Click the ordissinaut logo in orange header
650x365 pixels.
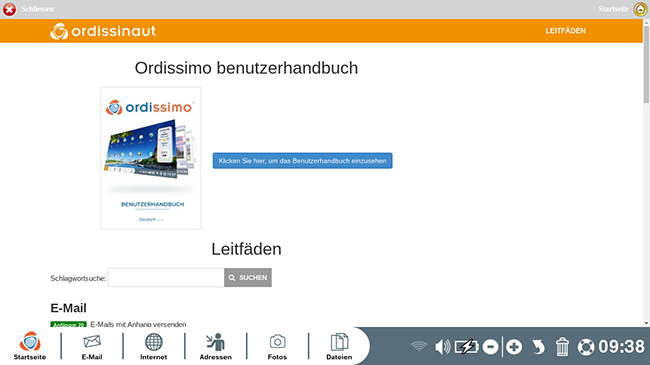(103, 31)
